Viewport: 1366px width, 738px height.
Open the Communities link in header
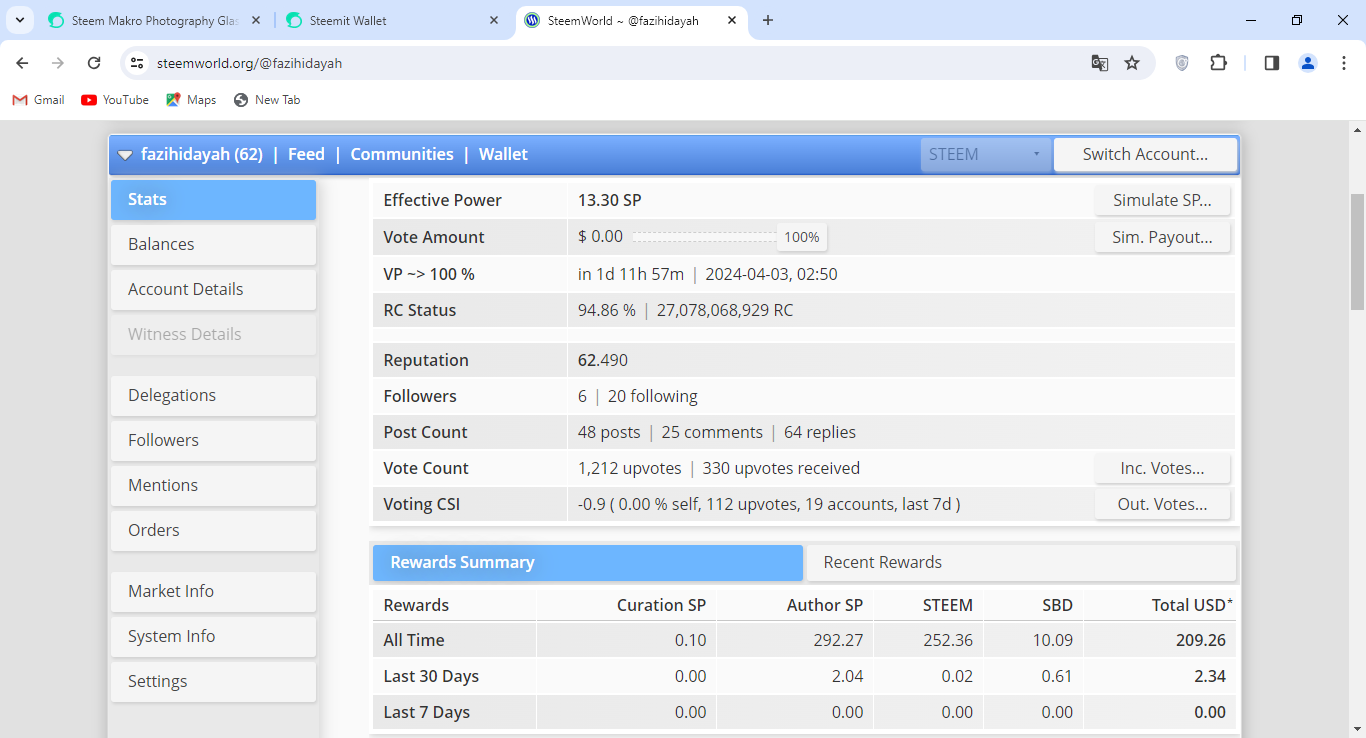[402, 154]
